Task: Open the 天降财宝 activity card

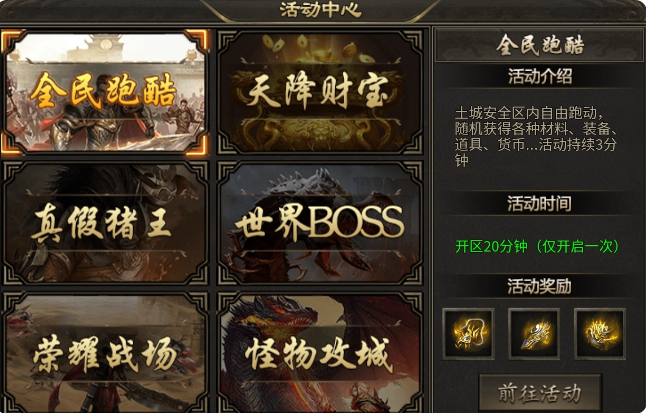Action: [x=320, y=92]
